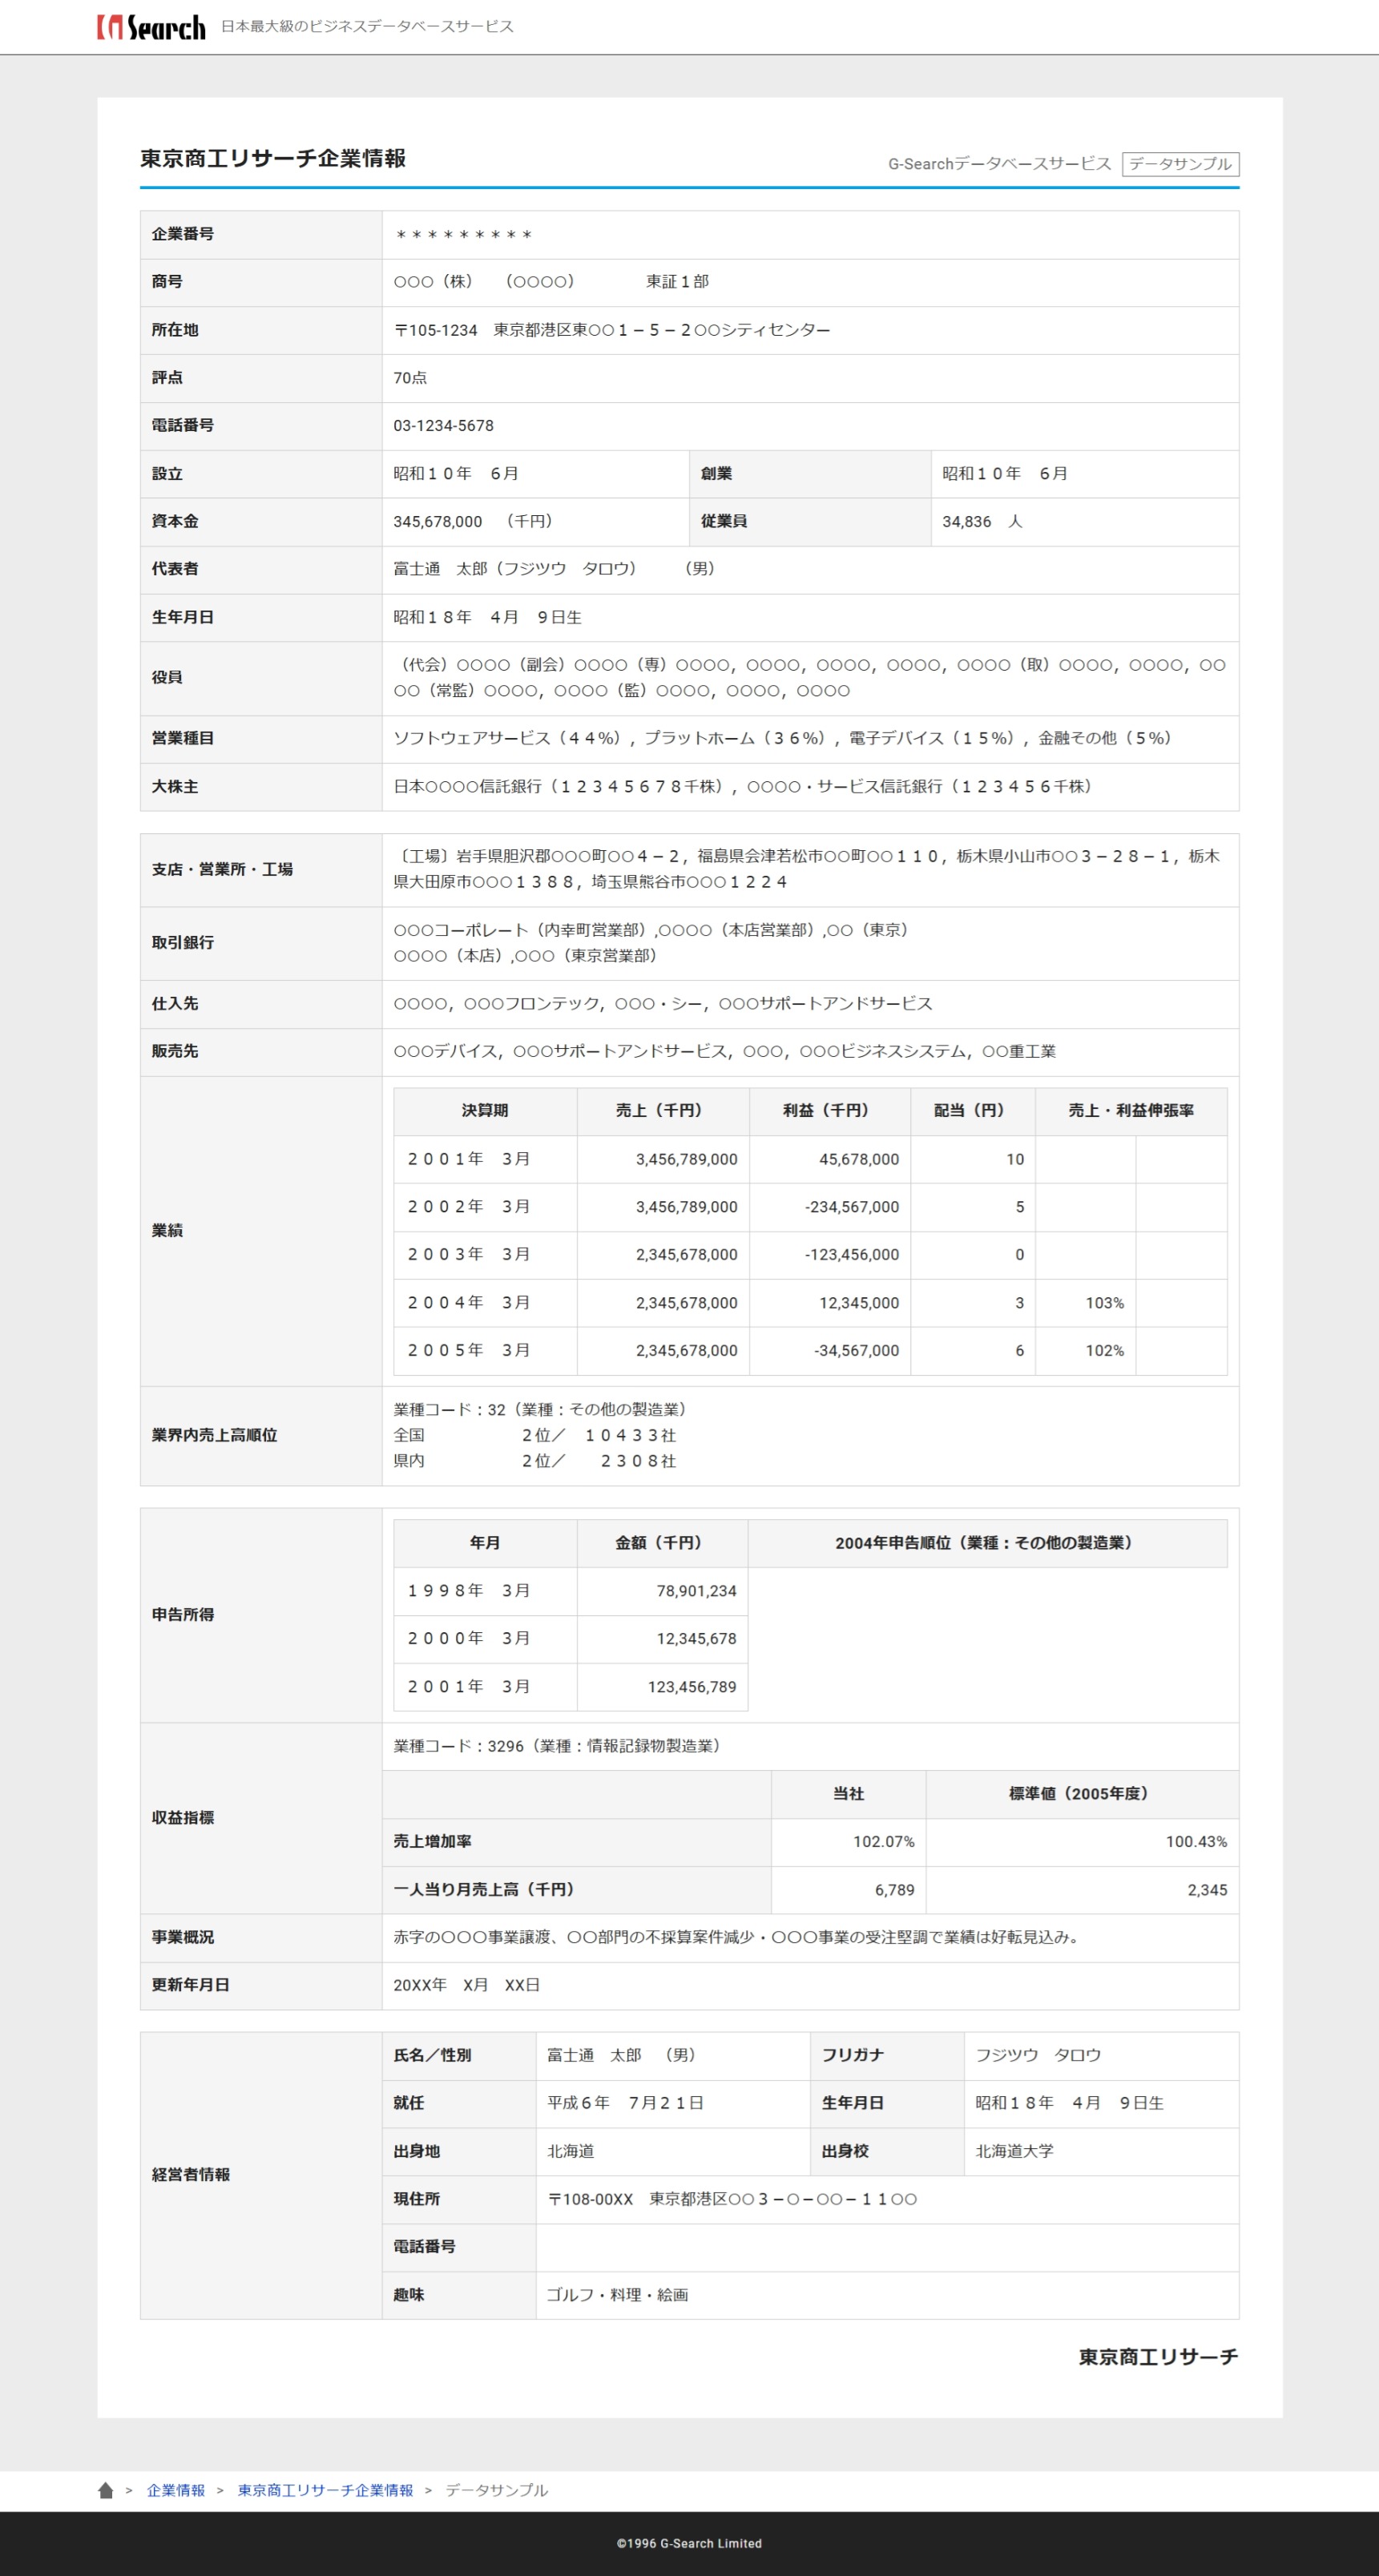Click the ©1996 G-Search Limited footer text
The height and width of the screenshot is (2576, 1379).
689,2543
